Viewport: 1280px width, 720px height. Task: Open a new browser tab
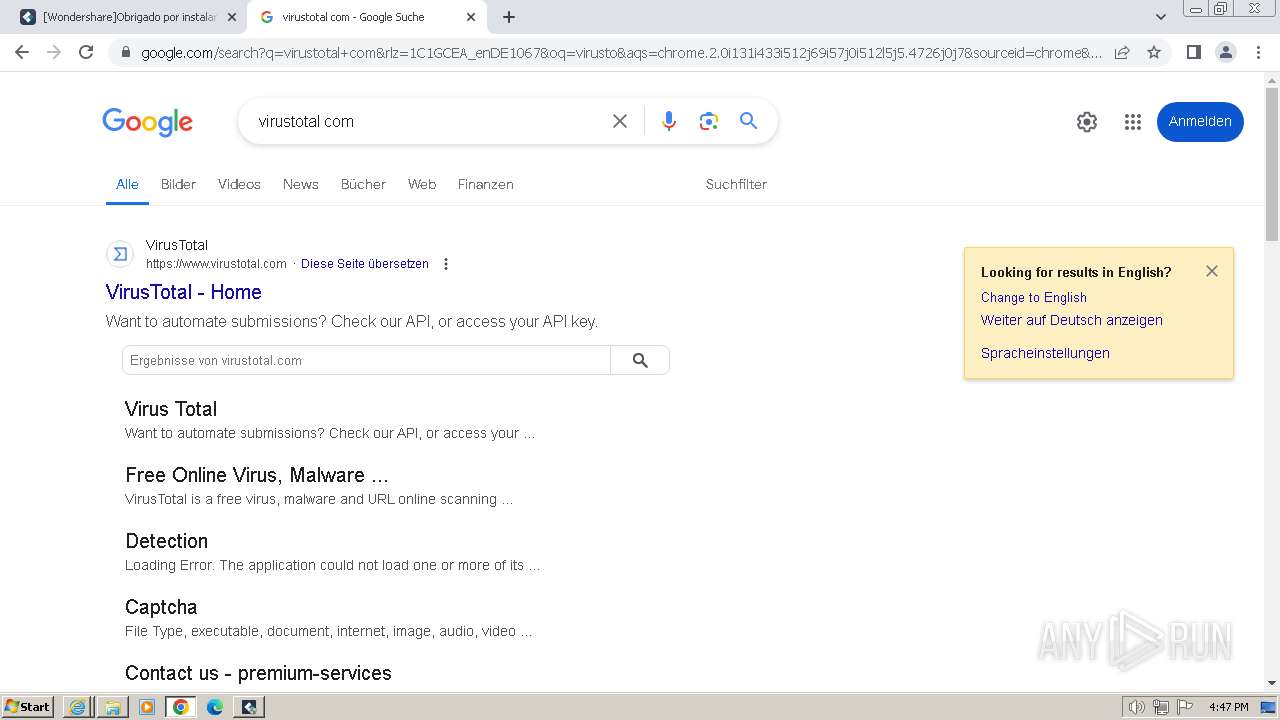pos(508,17)
